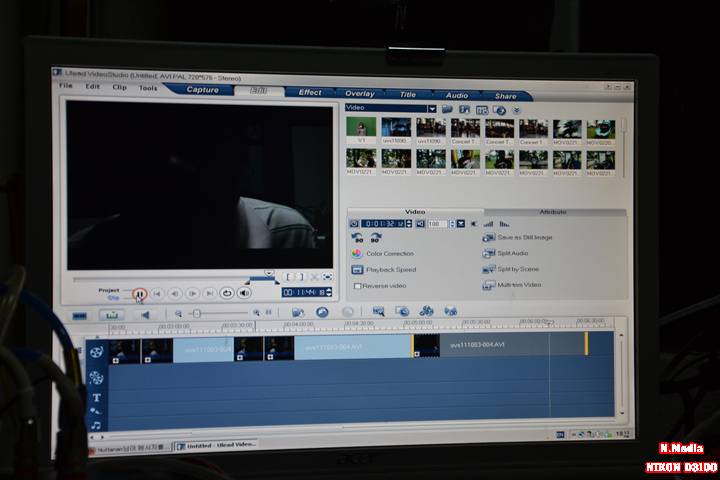The width and height of the screenshot is (720, 480).
Task: Open the Batch Convert toolbar icon
Action: click(x=402, y=312)
